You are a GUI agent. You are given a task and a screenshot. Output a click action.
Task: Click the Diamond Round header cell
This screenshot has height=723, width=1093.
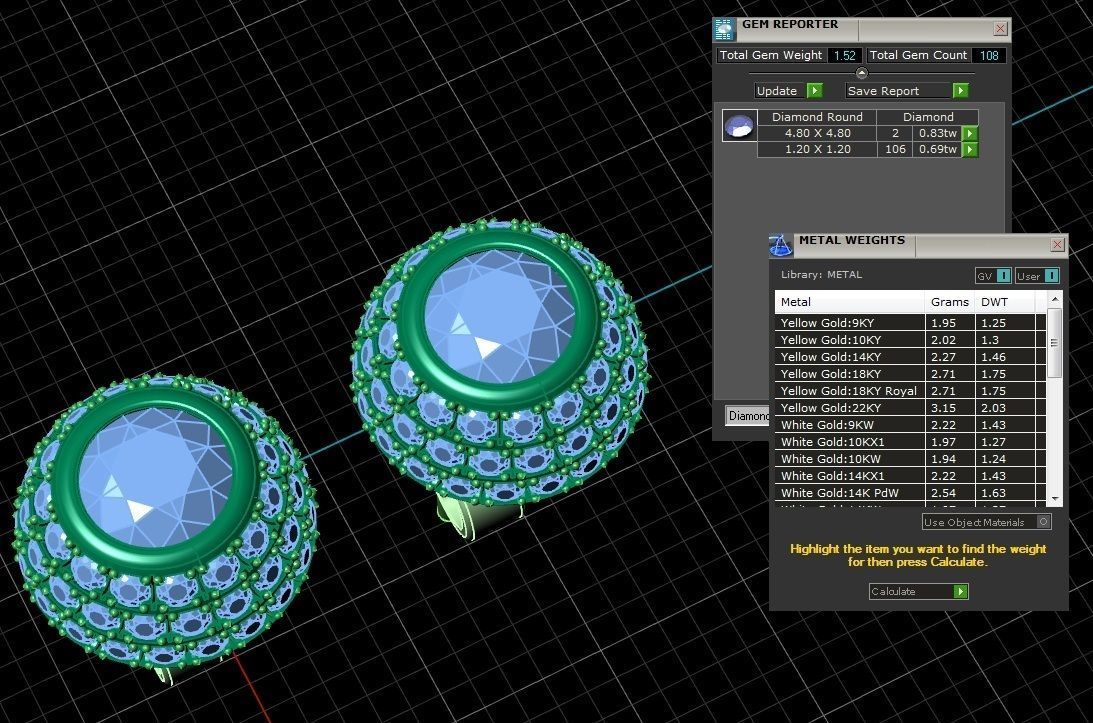(817, 117)
